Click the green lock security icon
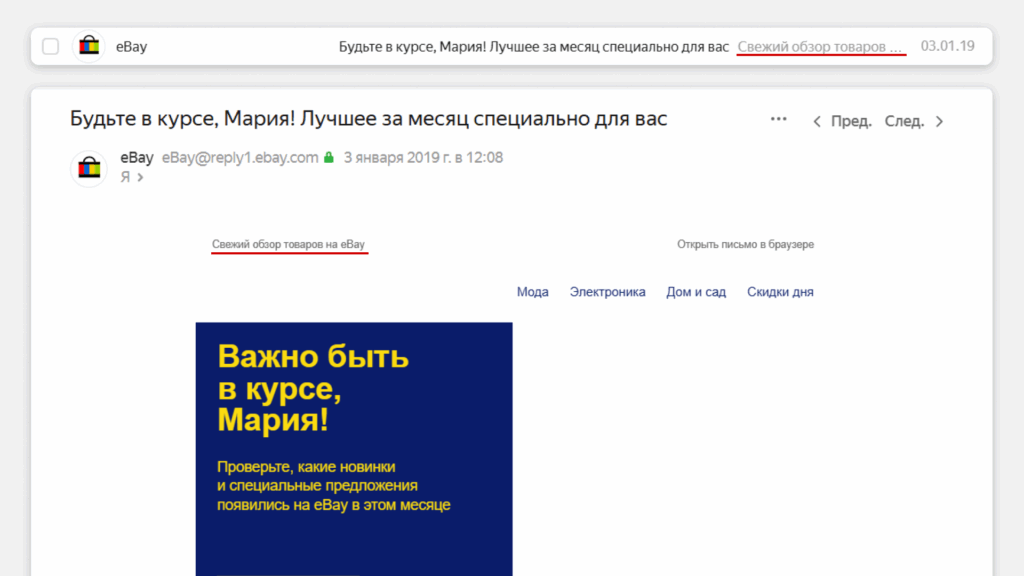The height and width of the screenshot is (576, 1024). 329,157
